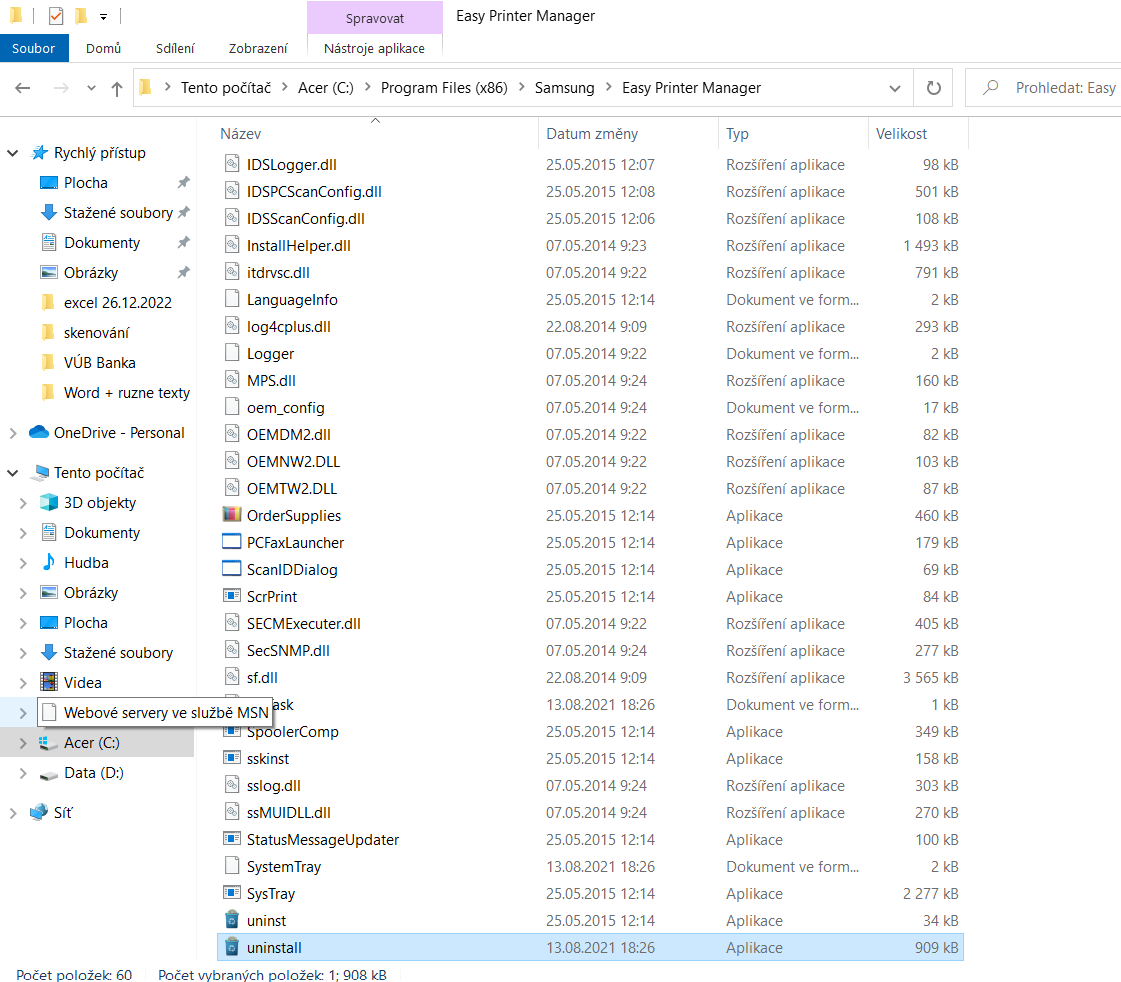Click the sskinst application icon
Screen dimensions: 1121x982
tap(232, 758)
